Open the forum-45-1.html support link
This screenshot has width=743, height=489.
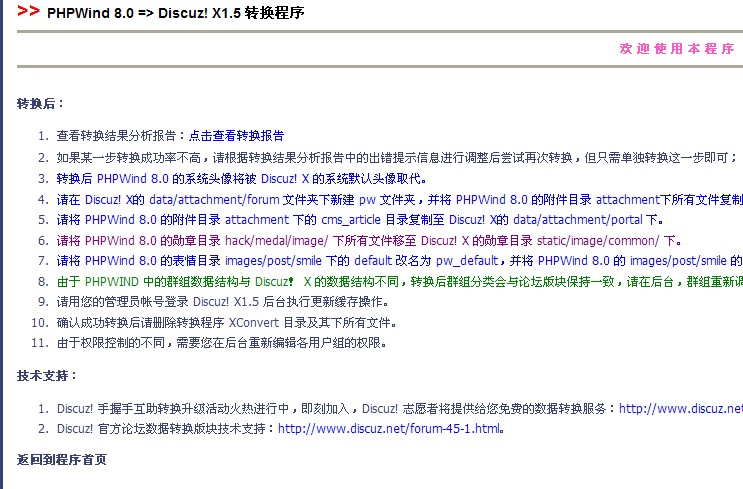pyautogui.click(x=390, y=429)
